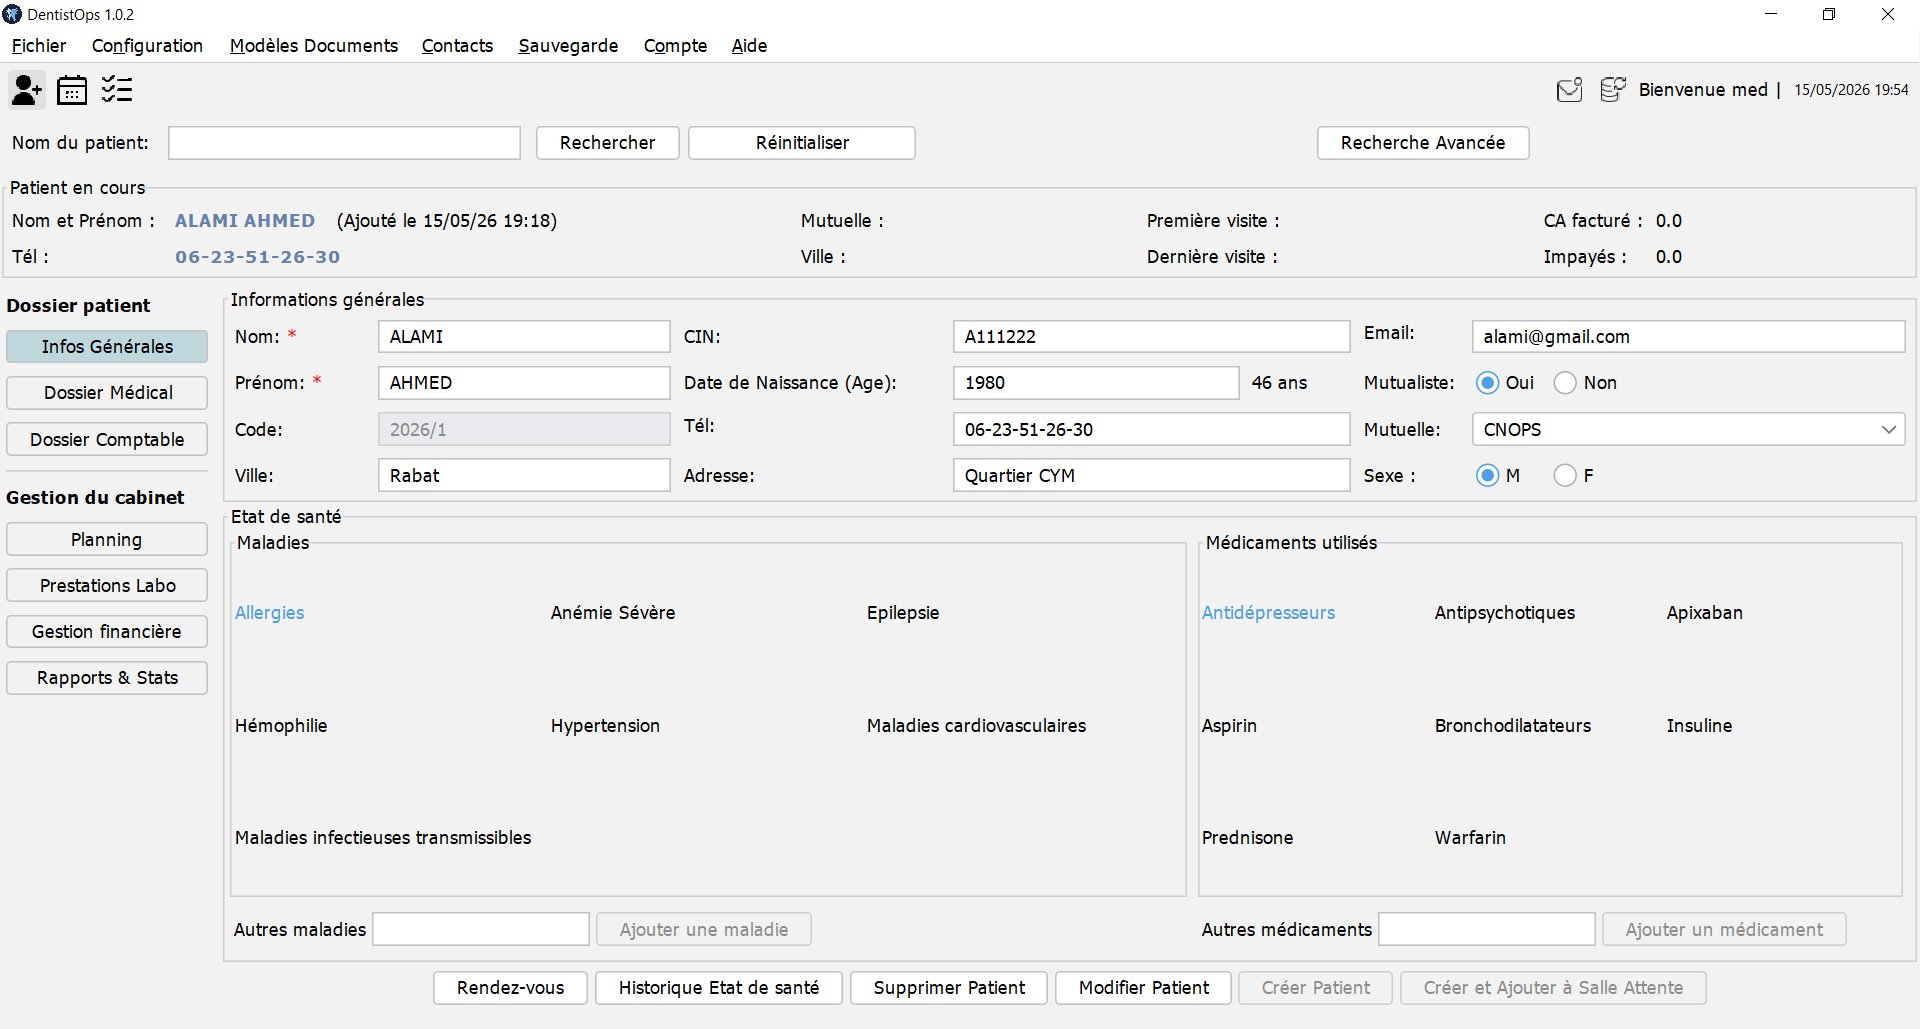Select Maladies cardiovasculaires

(x=976, y=726)
